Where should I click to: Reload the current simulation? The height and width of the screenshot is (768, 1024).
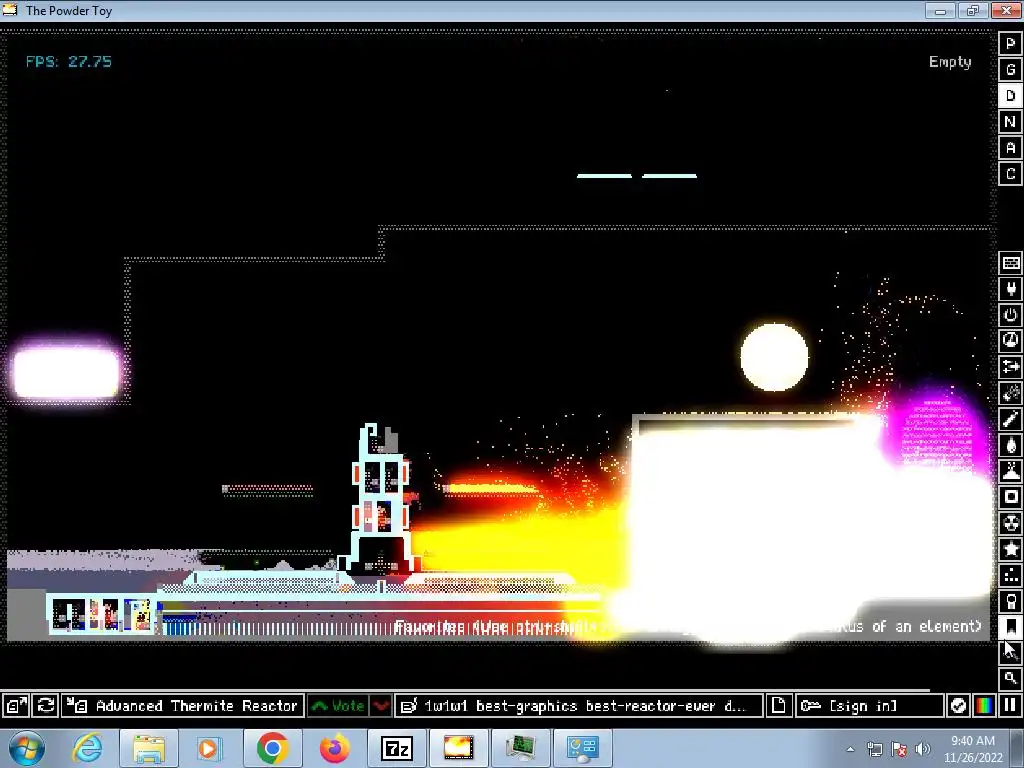[46, 706]
